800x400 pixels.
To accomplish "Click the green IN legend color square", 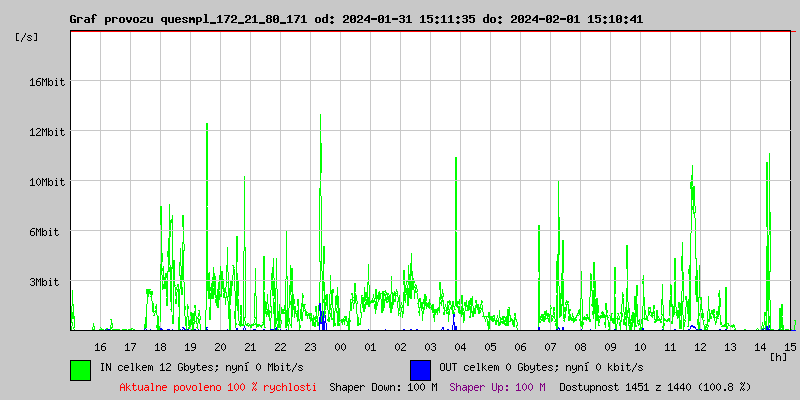I will (x=80, y=369).
